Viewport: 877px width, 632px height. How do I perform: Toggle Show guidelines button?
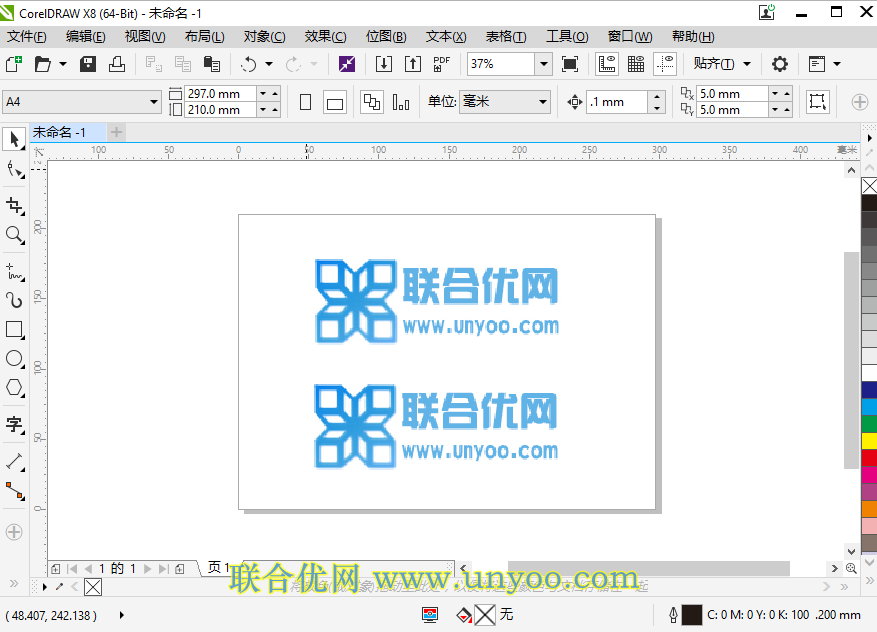coord(665,64)
